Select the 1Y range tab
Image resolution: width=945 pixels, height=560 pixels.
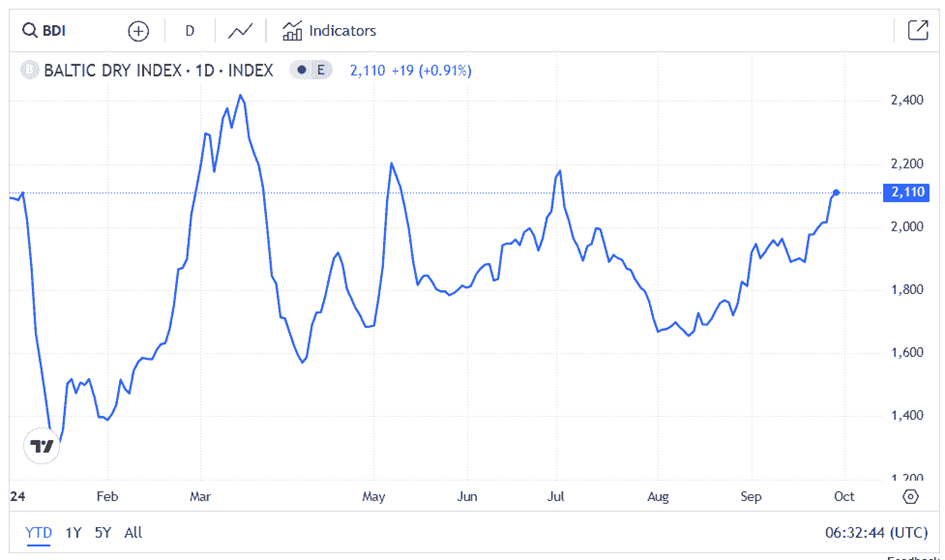coord(74,533)
